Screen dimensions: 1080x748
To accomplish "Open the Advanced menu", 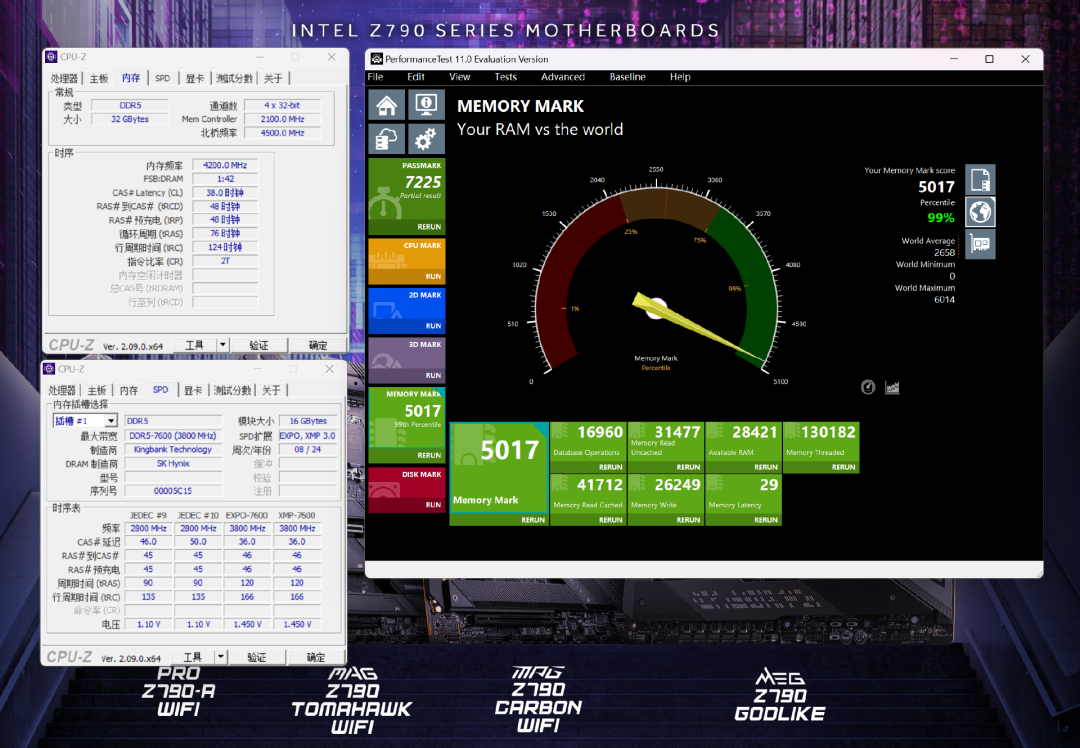I will 563,77.
